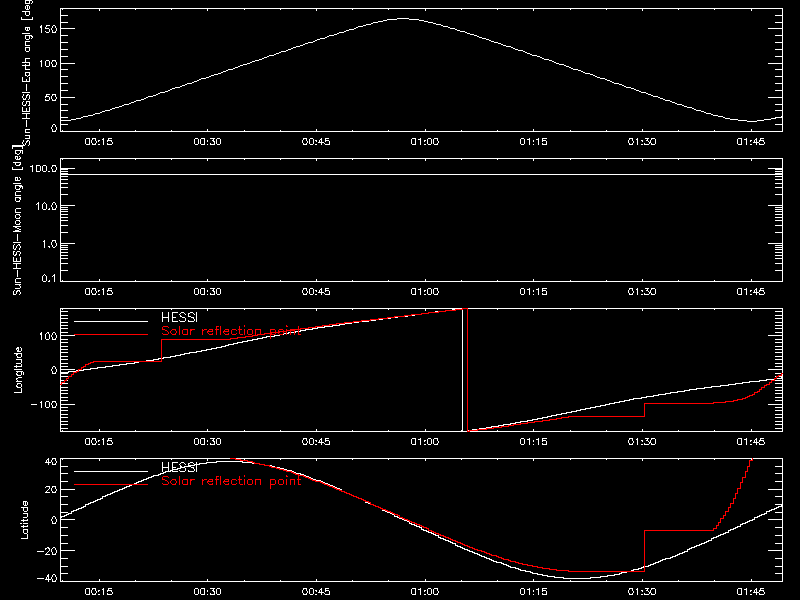Select 01:00 label under the Earth angle plot
800x600 pixels.
click(424, 142)
